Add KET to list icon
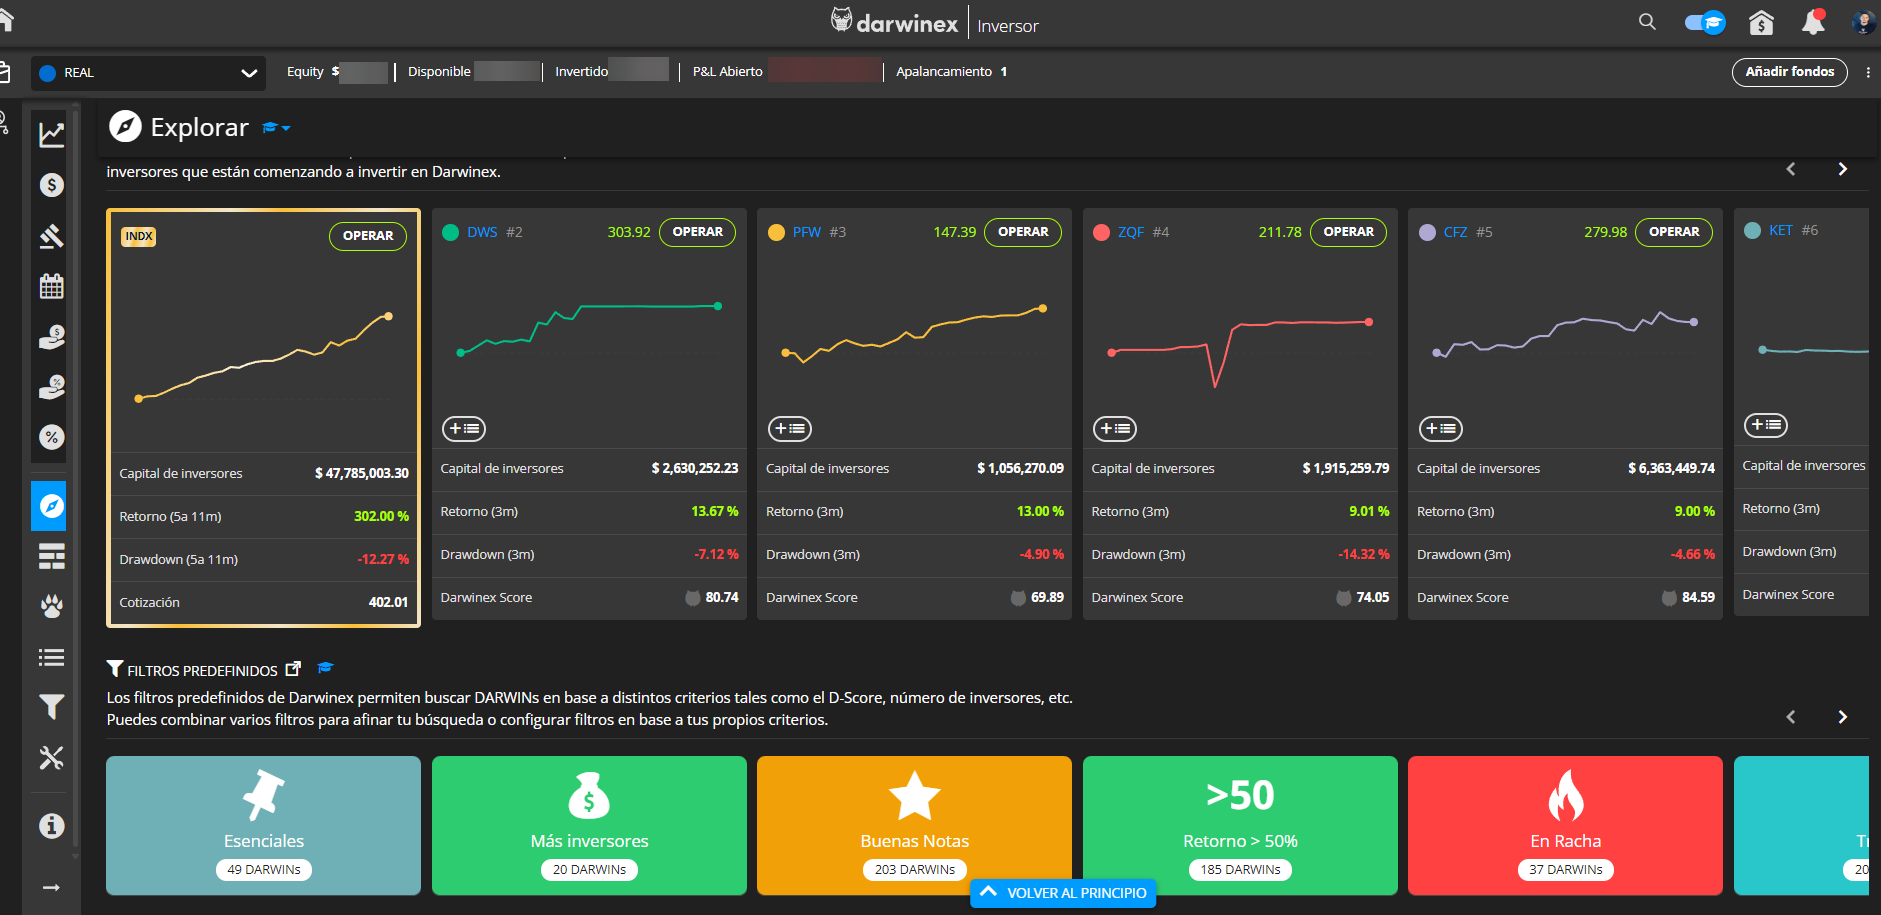This screenshot has width=1881, height=915. pyautogui.click(x=1766, y=425)
